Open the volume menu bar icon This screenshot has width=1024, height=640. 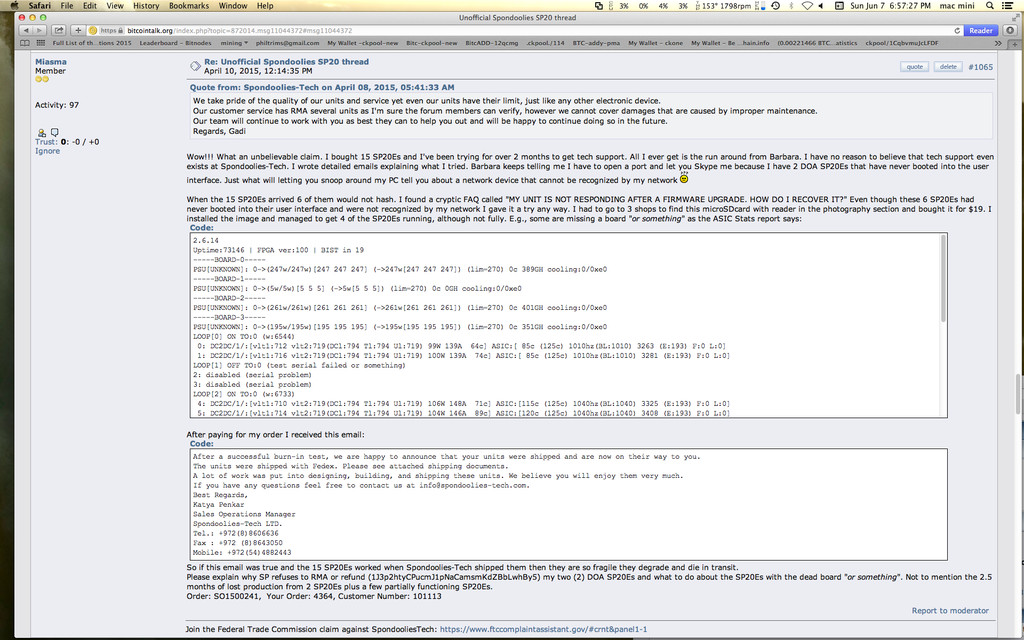(x=821, y=6)
